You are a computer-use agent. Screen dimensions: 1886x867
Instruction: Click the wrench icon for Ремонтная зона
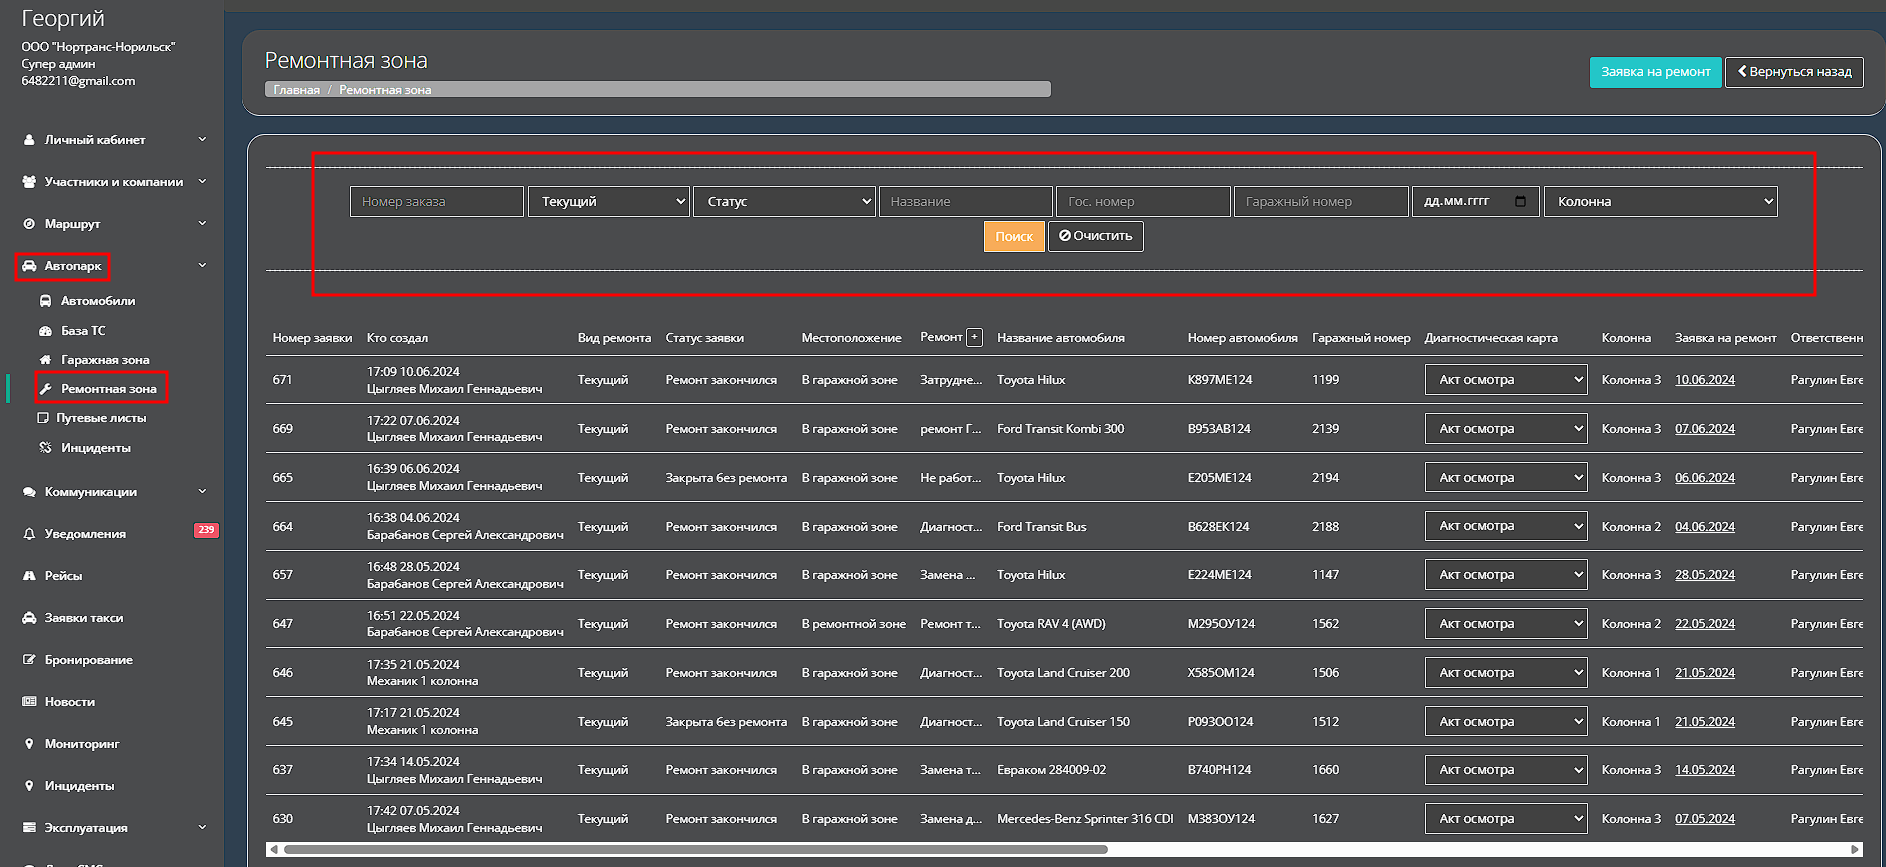coord(45,389)
